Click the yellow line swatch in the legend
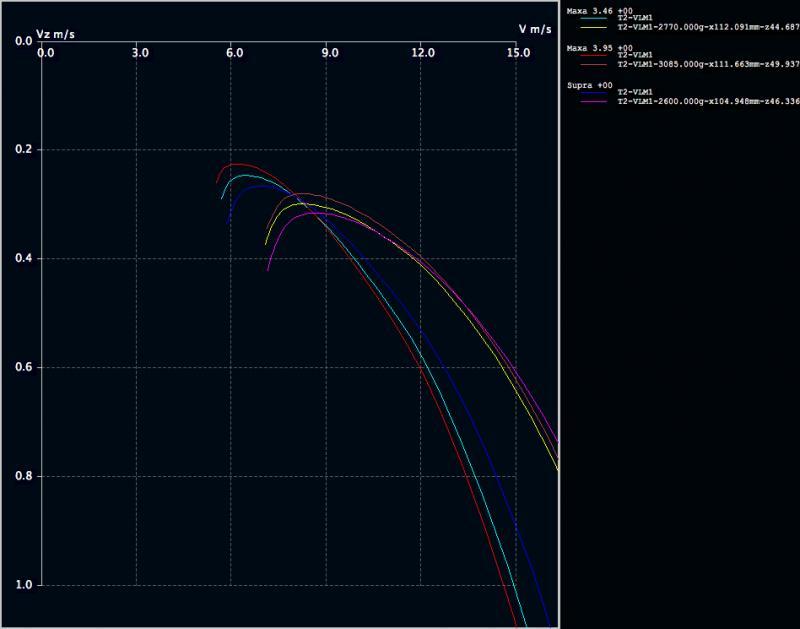The width and height of the screenshot is (800, 629). click(x=591, y=26)
